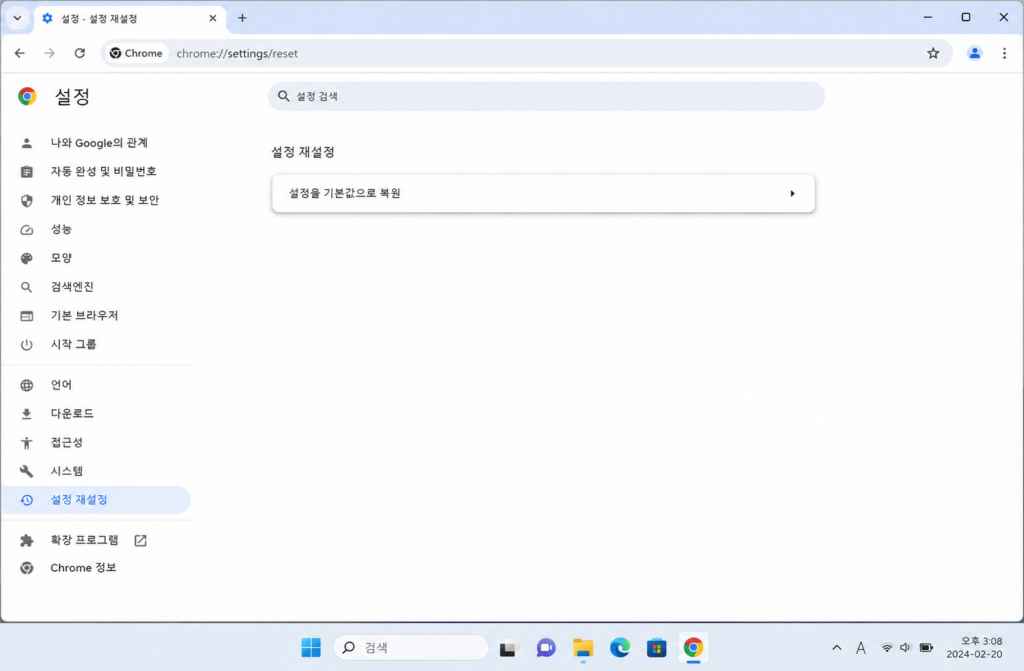Viewport: 1024px width, 671px height.
Task: Select the reset clock icon beside 설정 재설정
Action: [27, 500]
